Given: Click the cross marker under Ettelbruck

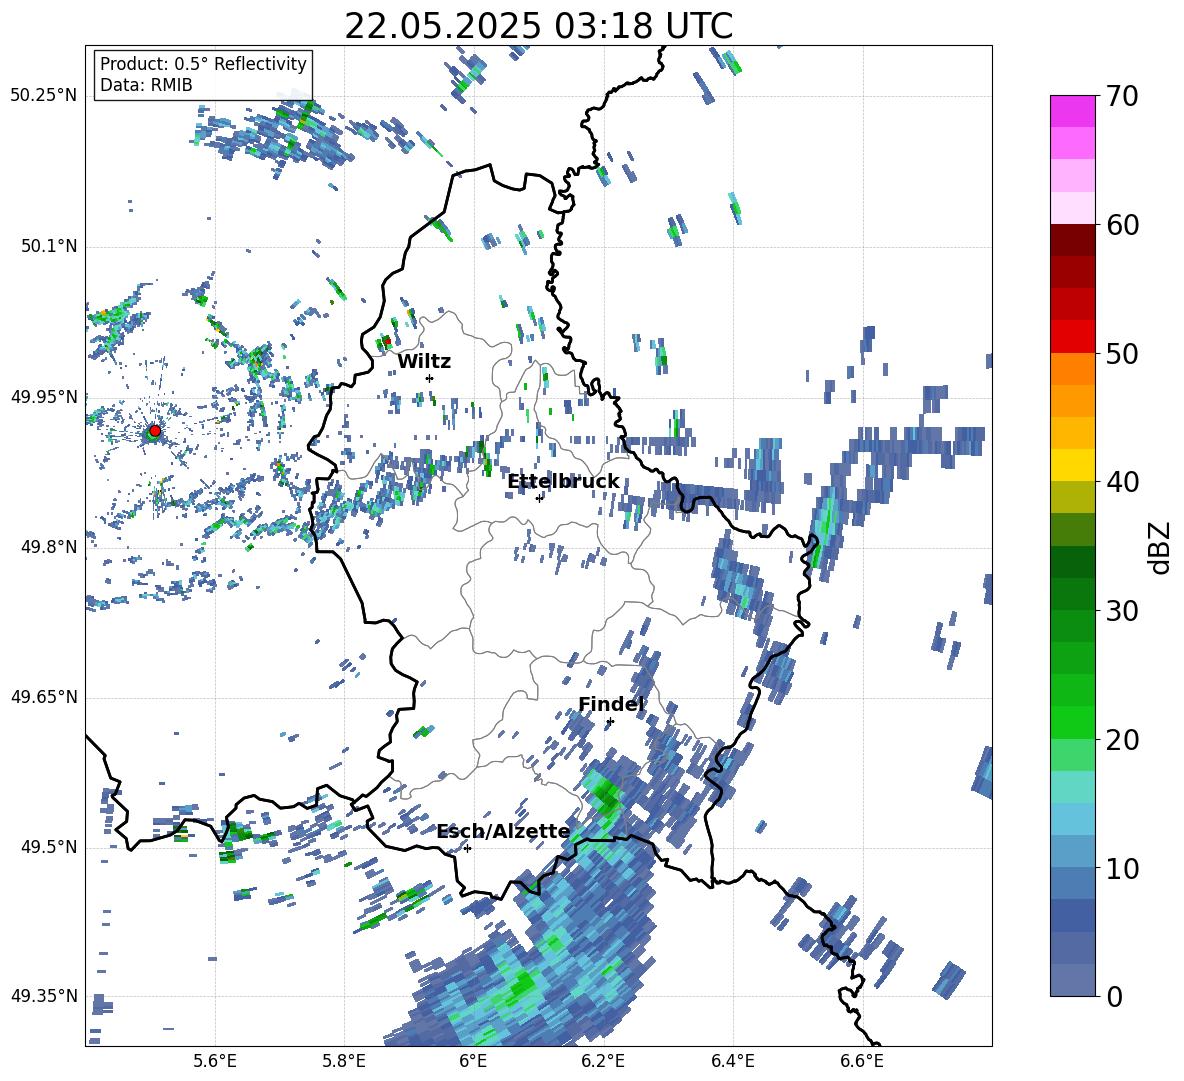Looking at the screenshot, I should point(539,498).
